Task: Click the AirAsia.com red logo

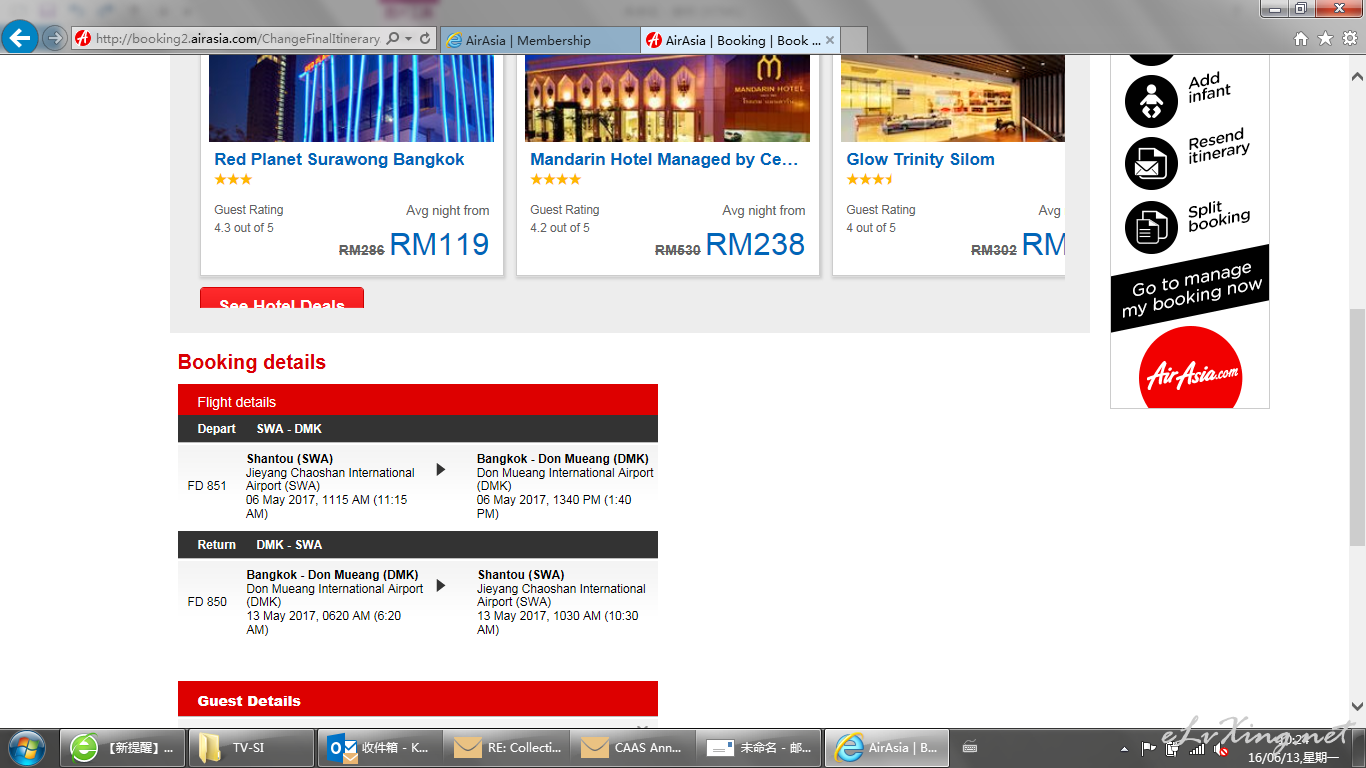Action: 1190,371
